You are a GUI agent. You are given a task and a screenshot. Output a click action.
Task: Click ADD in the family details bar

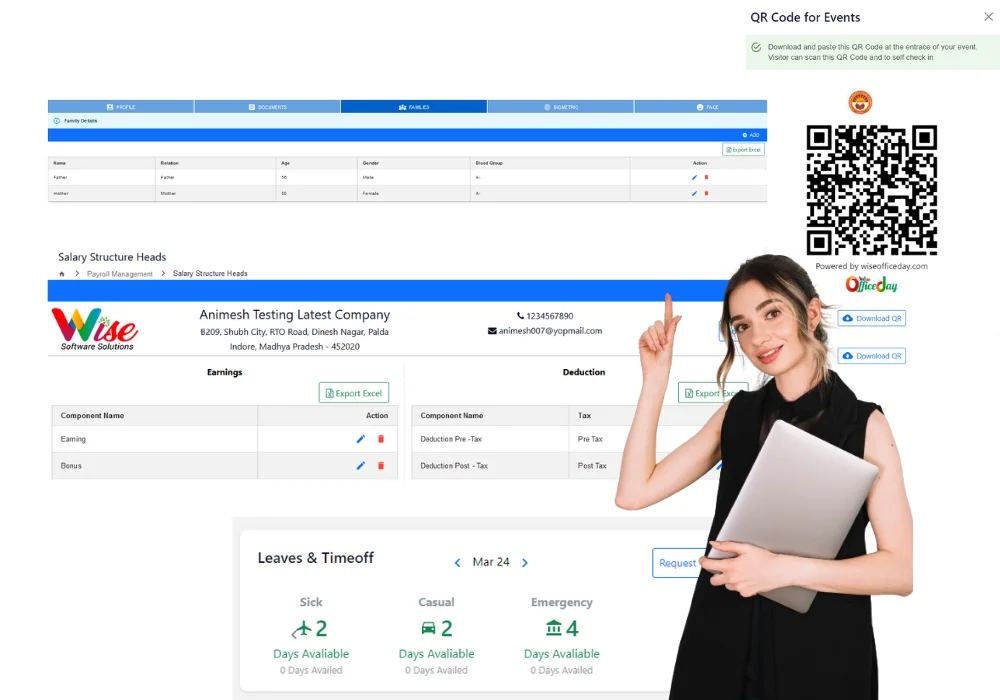751,135
